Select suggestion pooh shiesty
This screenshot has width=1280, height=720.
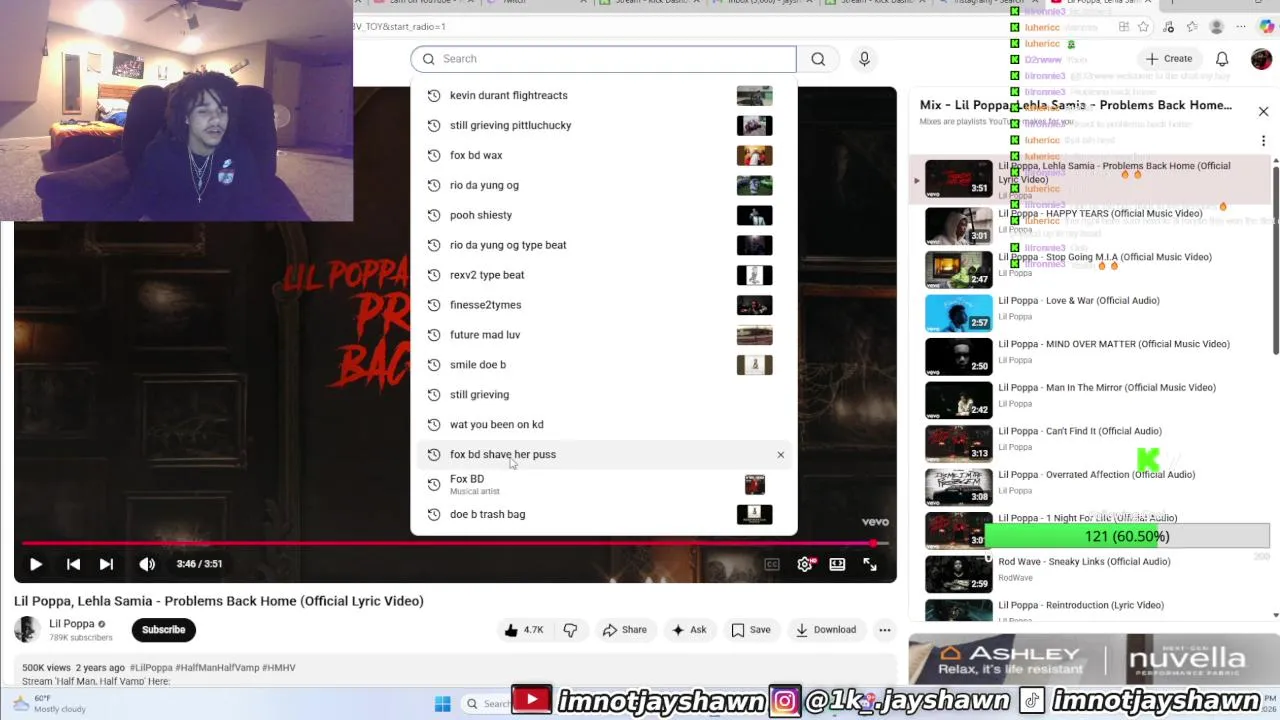click(x=603, y=215)
